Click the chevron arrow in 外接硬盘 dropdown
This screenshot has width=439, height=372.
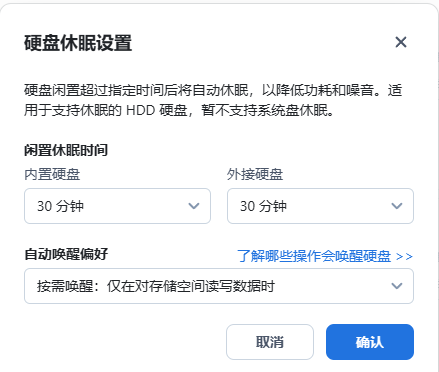(396, 206)
